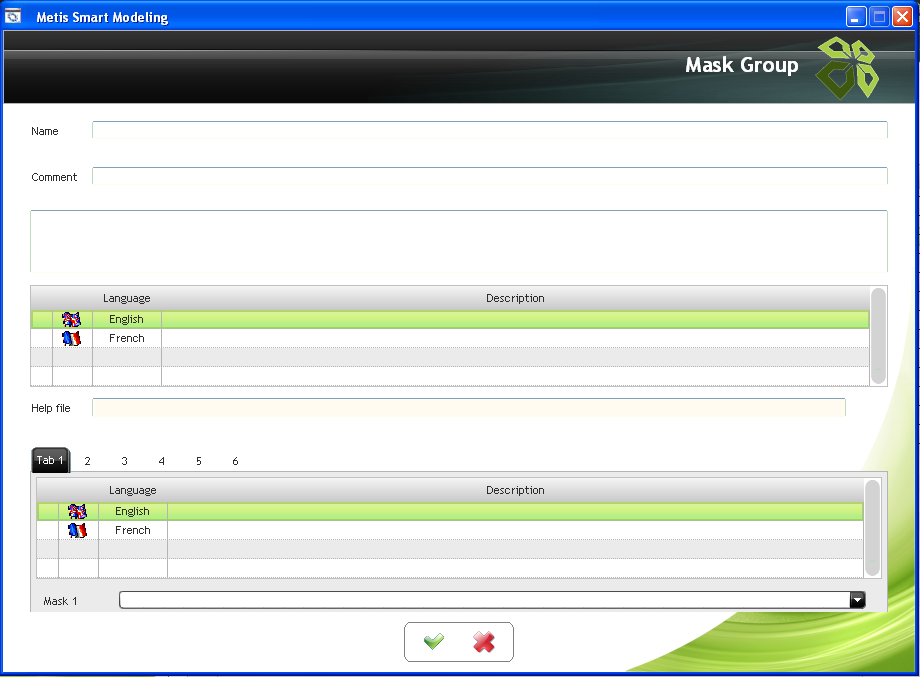Switch to tab 2
Screen dimensions: 920x677
pyautogui.click(x=87, y=461)
